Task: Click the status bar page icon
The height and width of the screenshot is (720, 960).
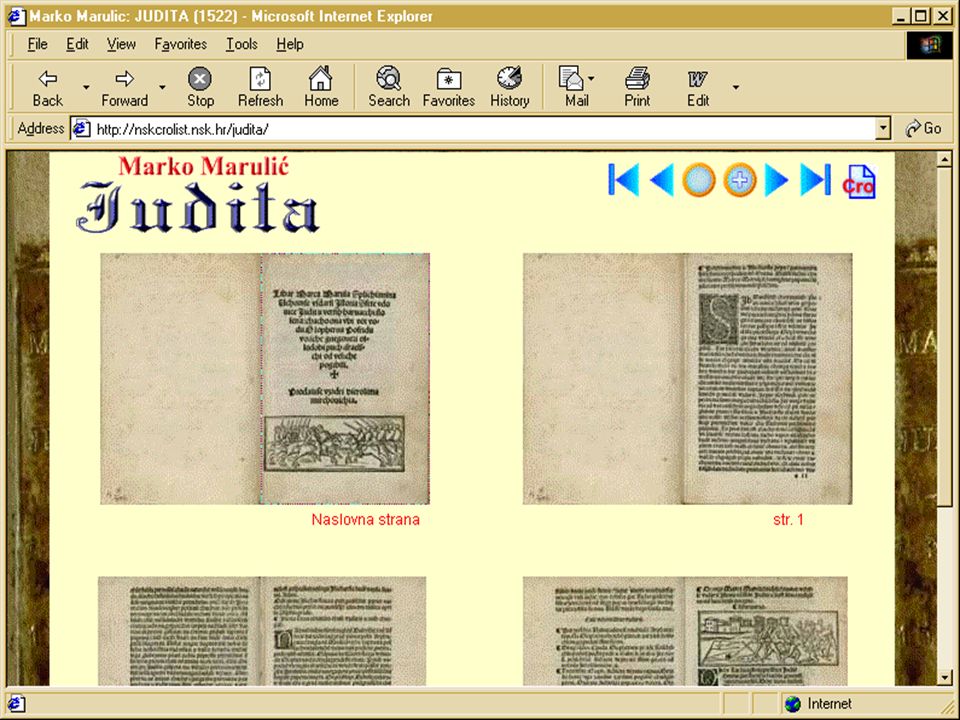Action: coord(16,703)
